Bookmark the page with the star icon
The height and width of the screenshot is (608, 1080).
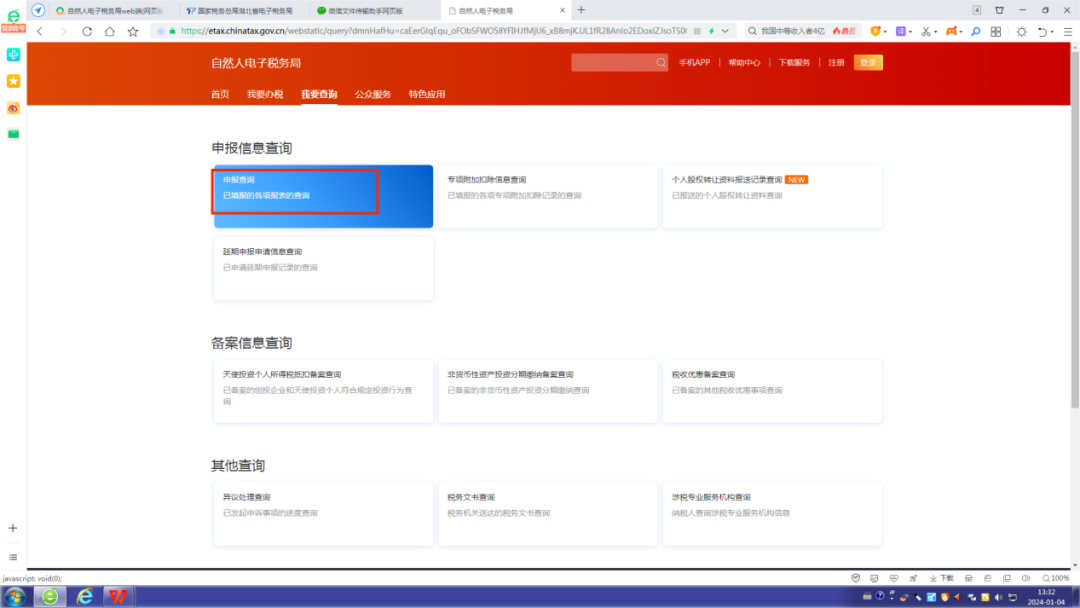point(133,31)
